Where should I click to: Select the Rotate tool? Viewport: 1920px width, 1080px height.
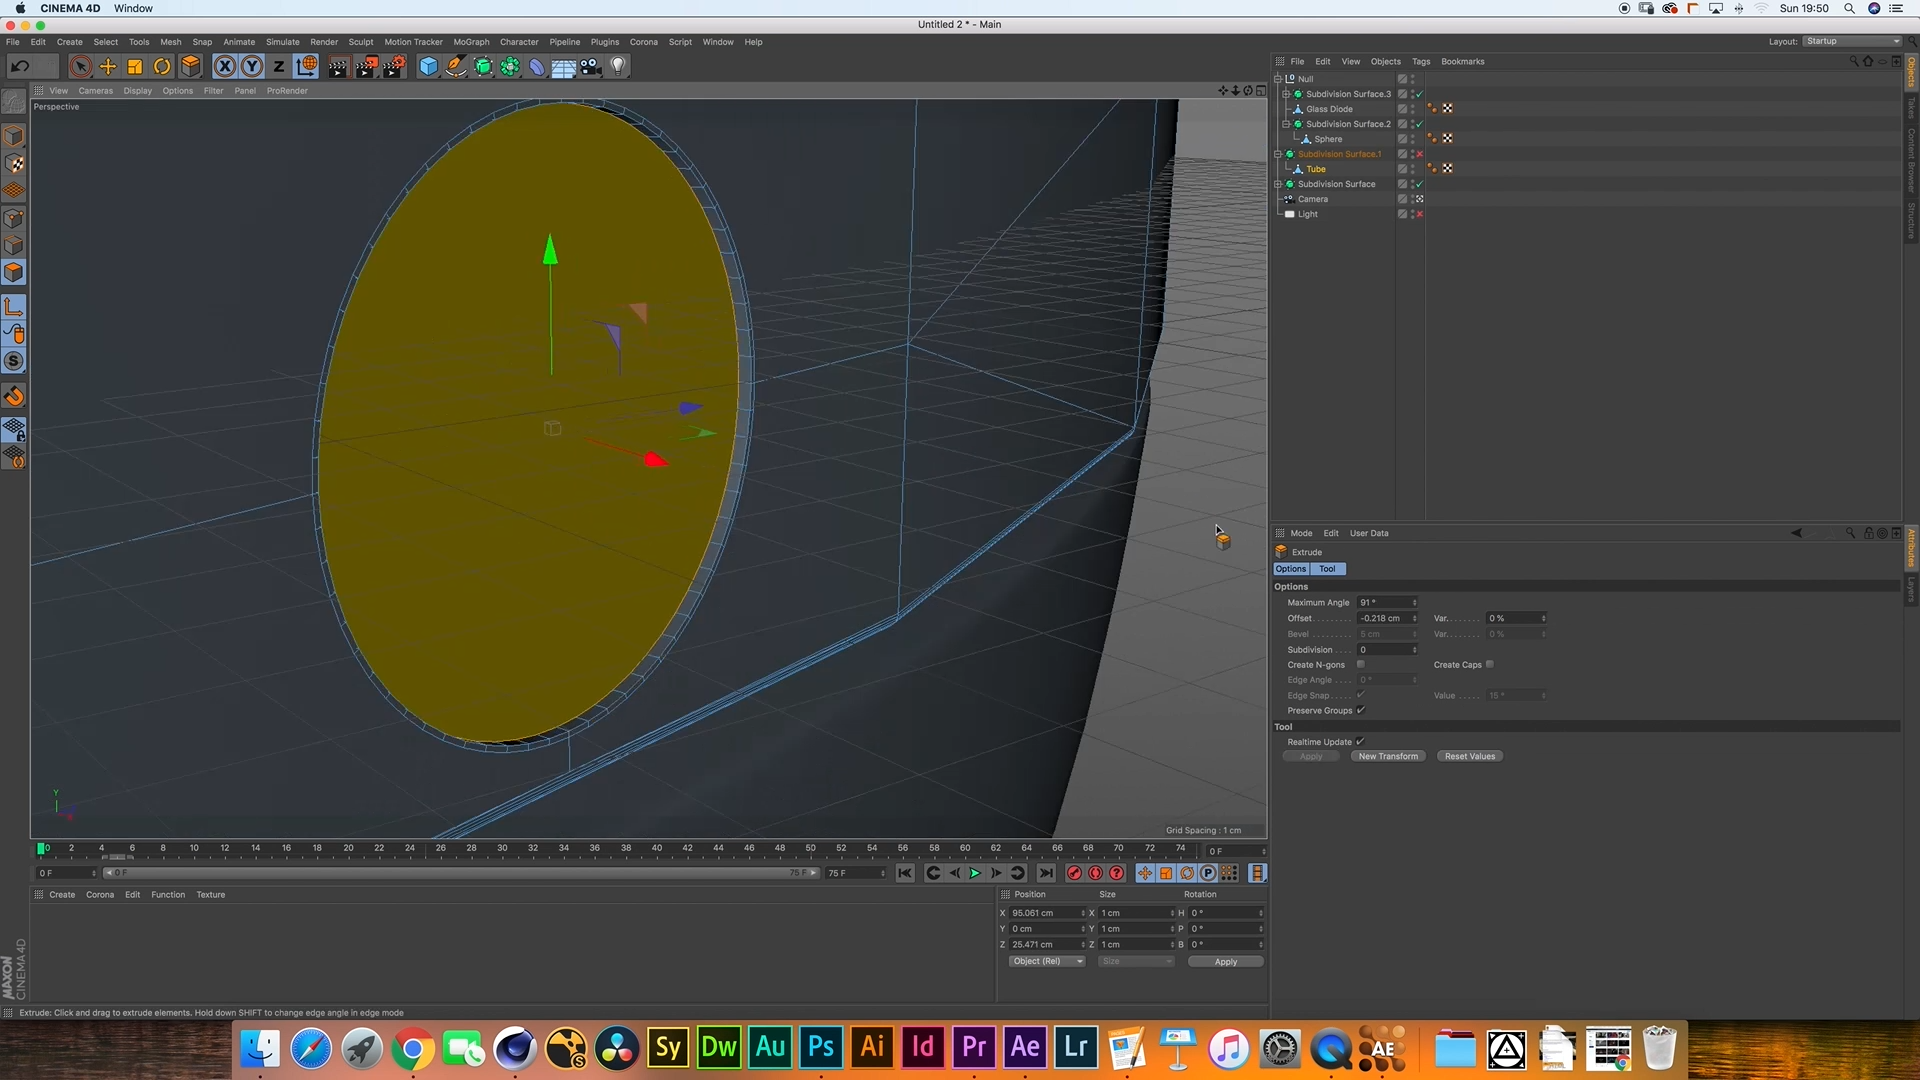click(x=162, y=67)
